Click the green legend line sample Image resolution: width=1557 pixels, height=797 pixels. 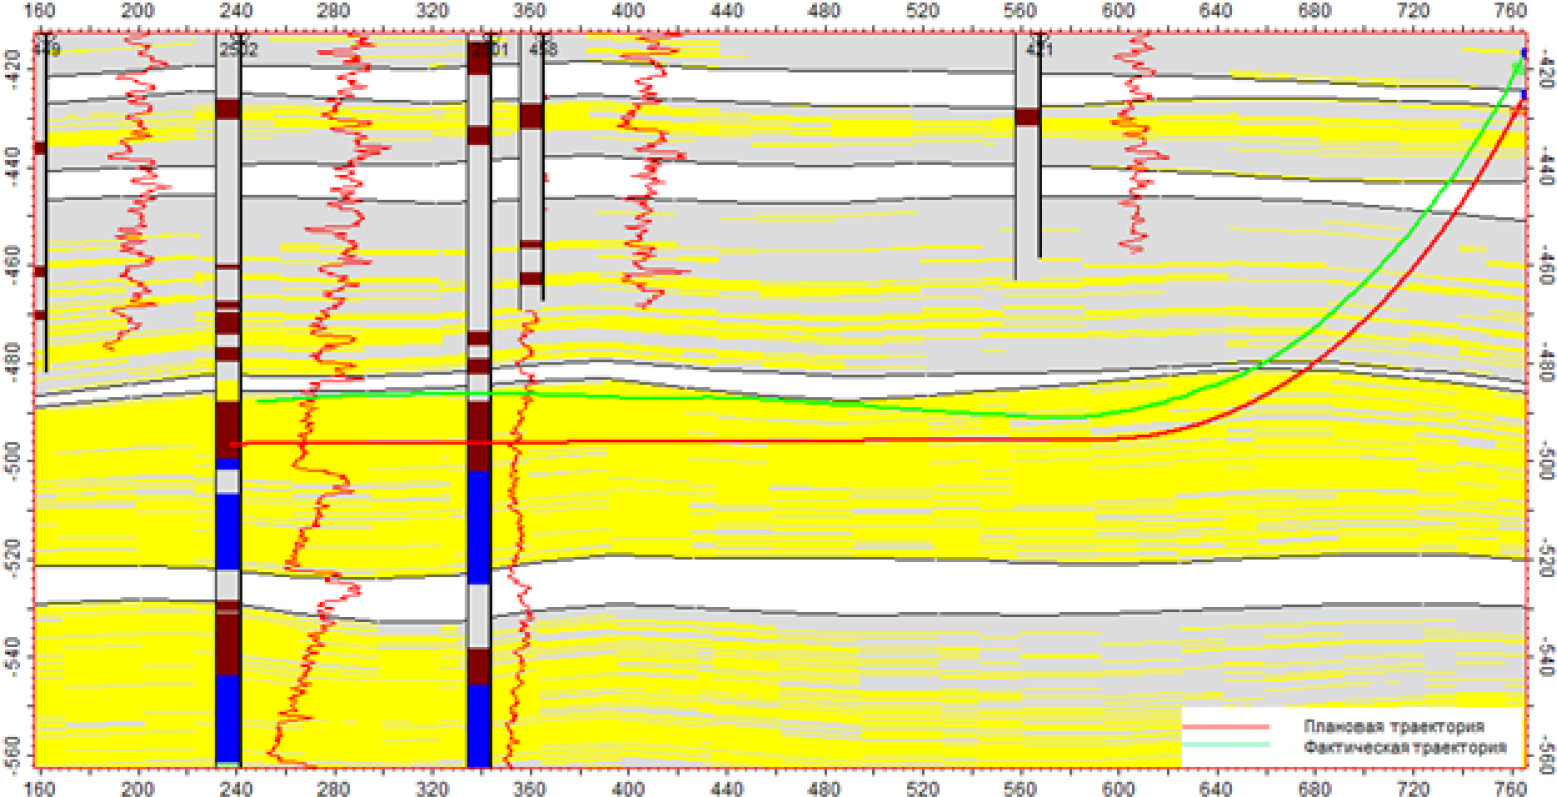[1225, 745]
